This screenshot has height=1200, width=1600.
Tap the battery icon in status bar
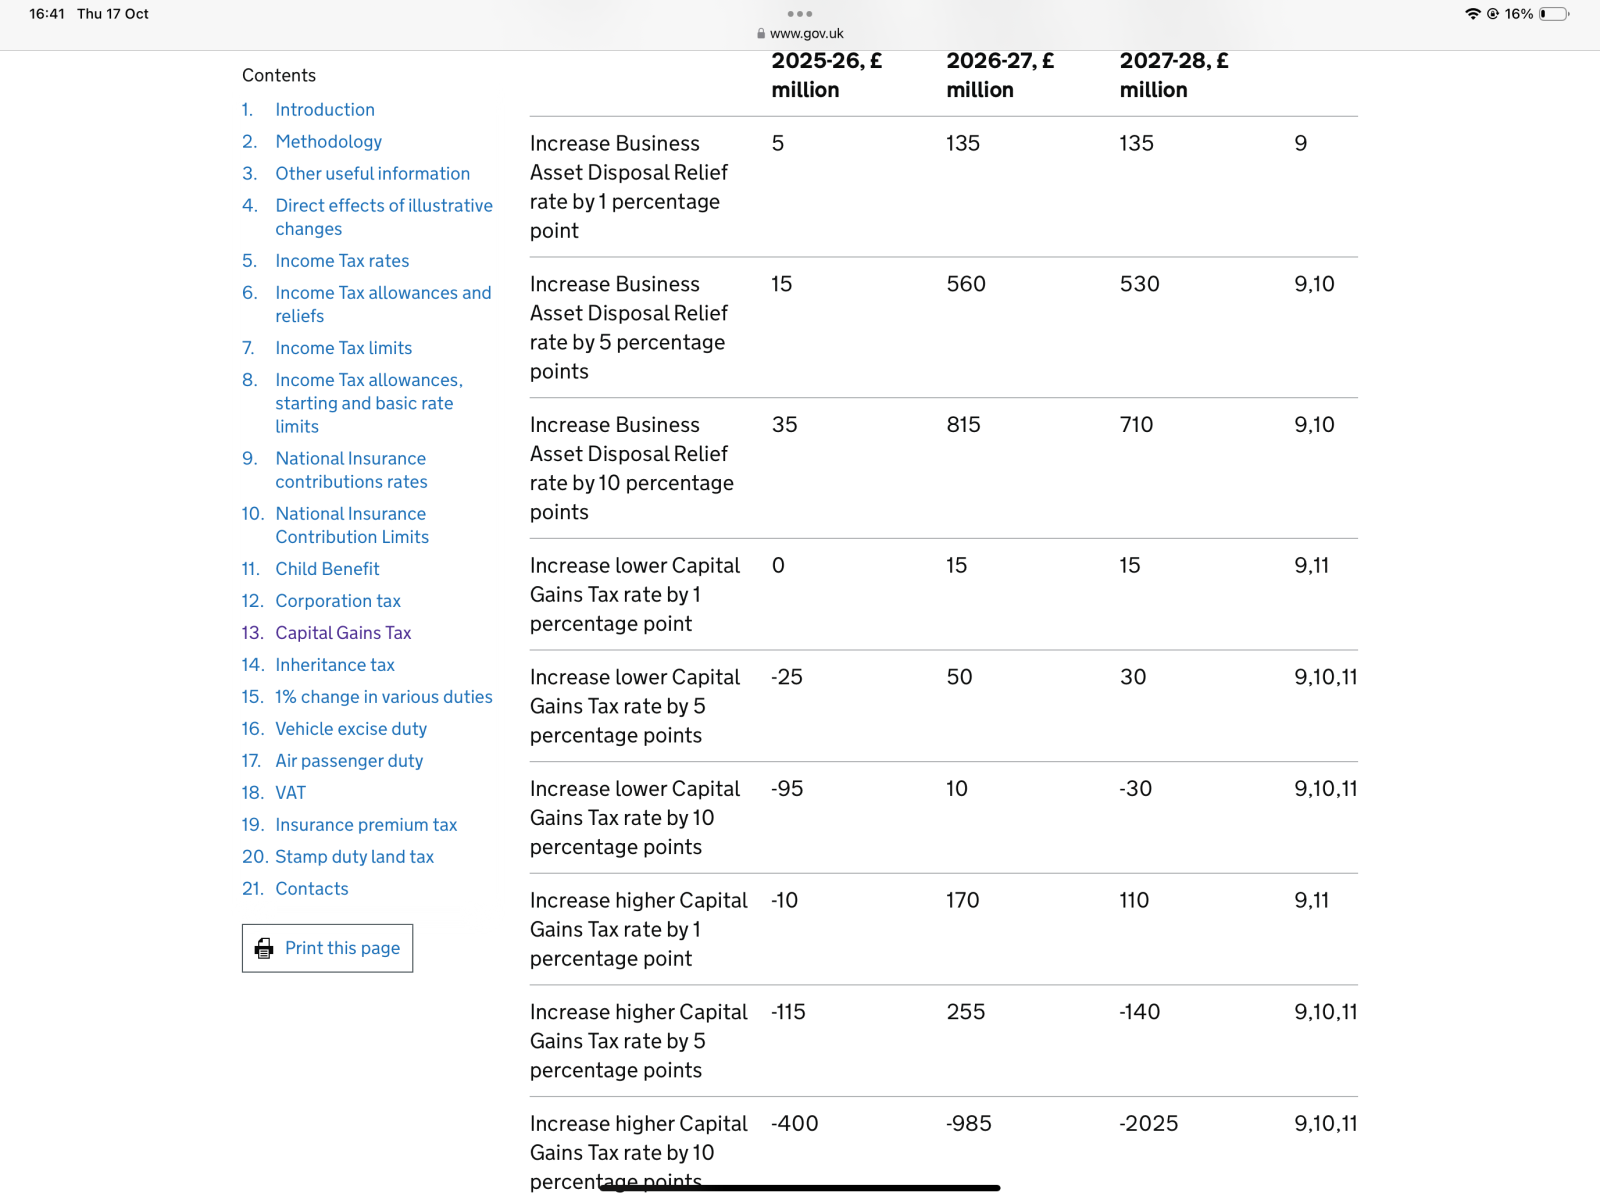coord(1554,14)
